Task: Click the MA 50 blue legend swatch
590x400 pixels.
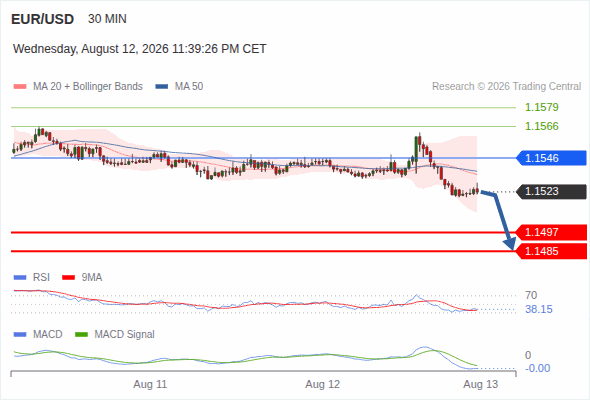Action: point(162,87)
